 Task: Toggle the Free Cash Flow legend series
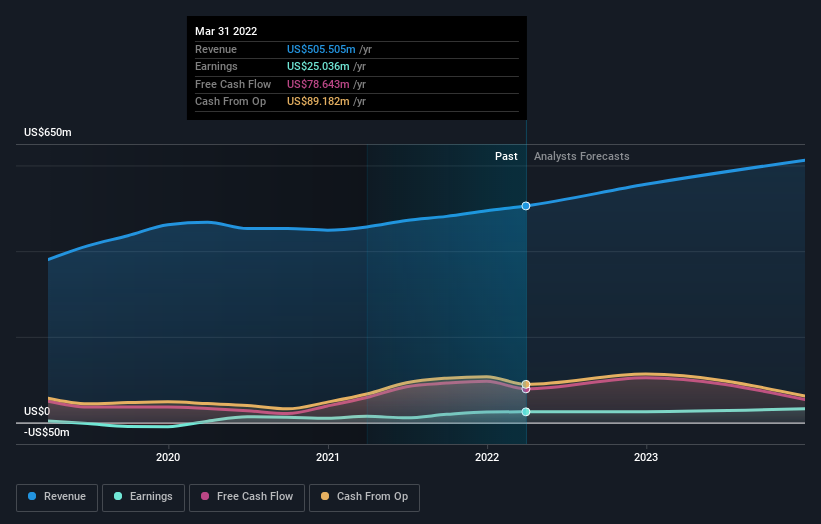tap(247, 497)
